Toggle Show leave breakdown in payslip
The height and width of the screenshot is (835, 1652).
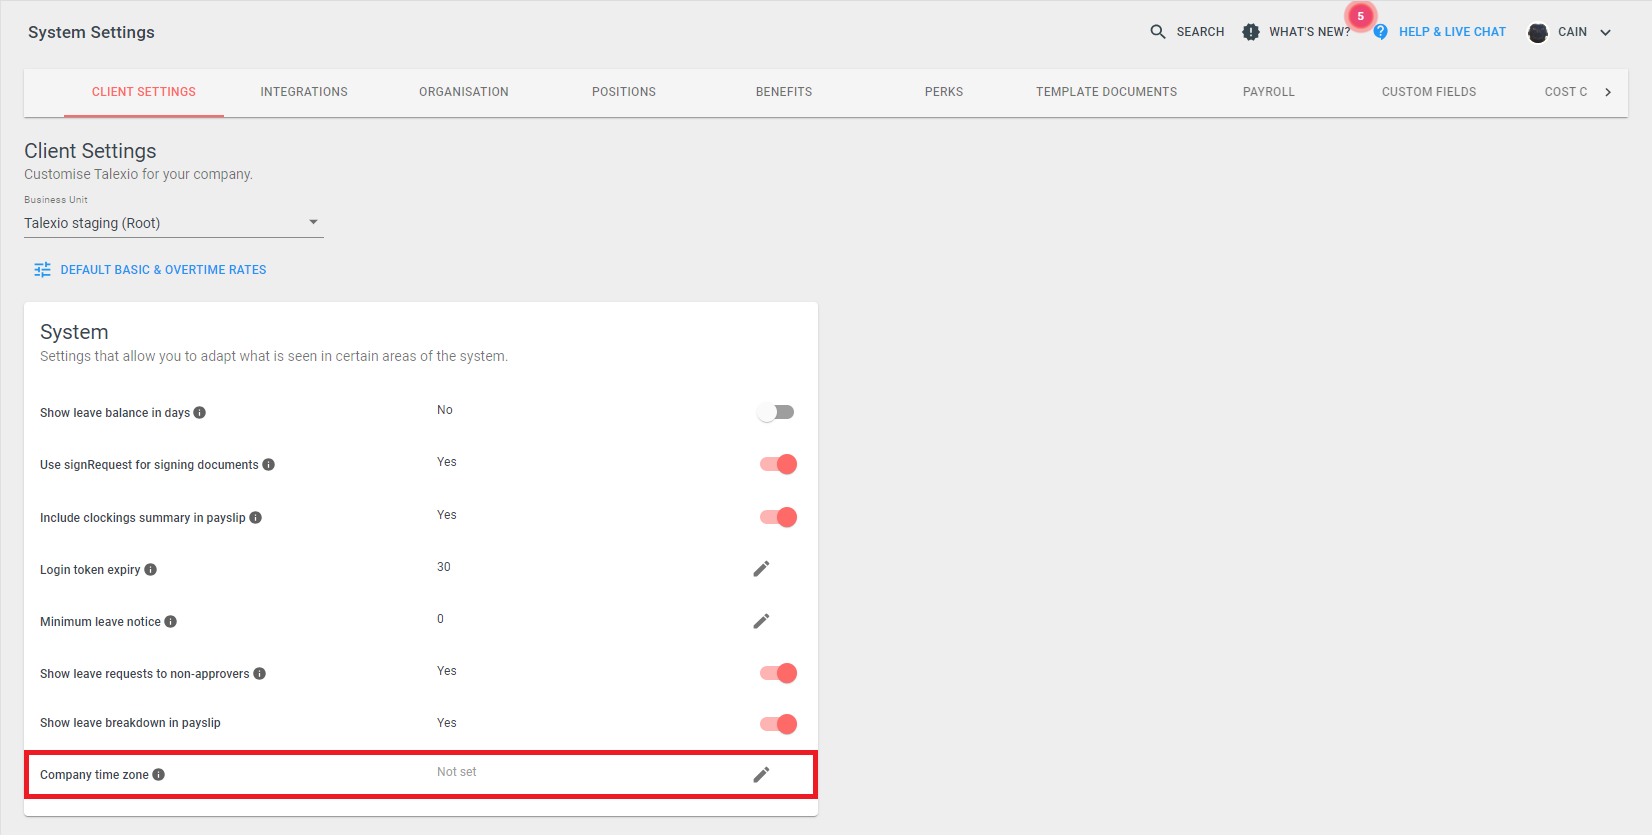pos(778,724)
